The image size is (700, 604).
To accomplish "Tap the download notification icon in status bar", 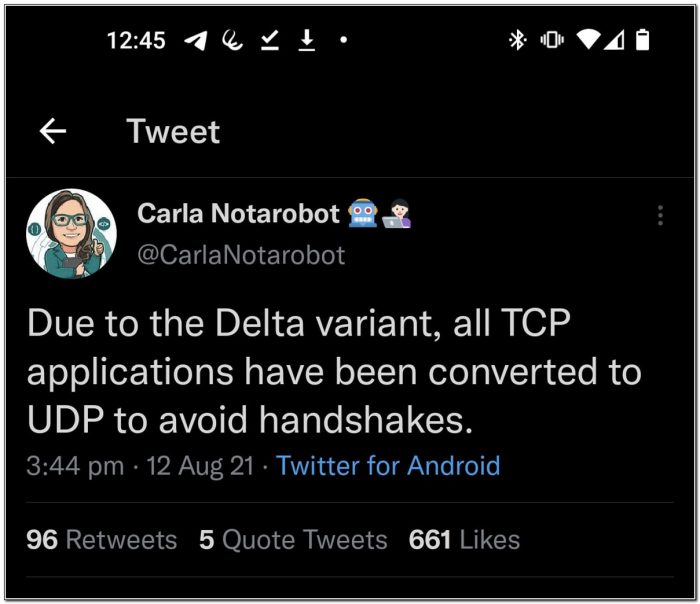I will tap(307, 40).
